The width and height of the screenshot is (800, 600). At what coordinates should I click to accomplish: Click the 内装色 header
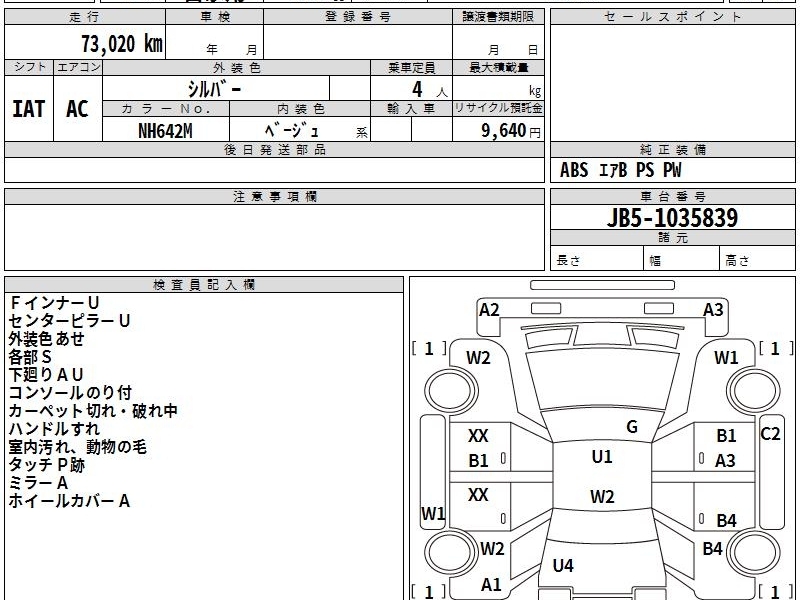click(300, 109)
